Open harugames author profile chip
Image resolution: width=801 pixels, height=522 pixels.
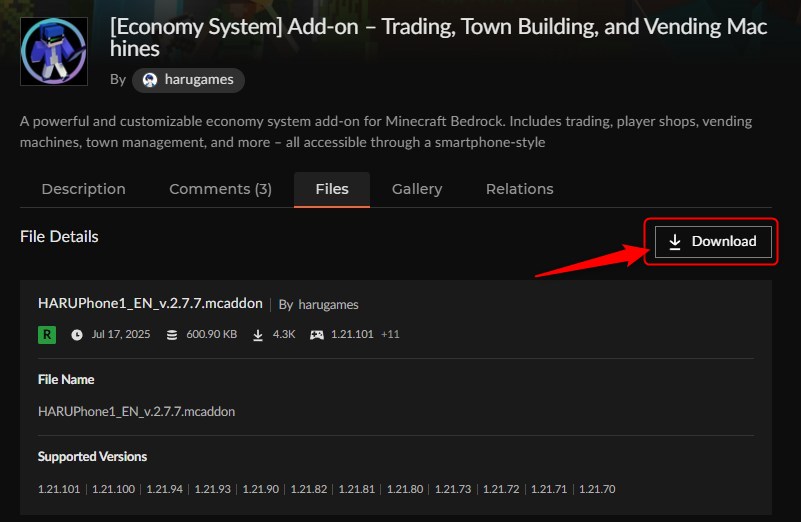click(188, 80)
